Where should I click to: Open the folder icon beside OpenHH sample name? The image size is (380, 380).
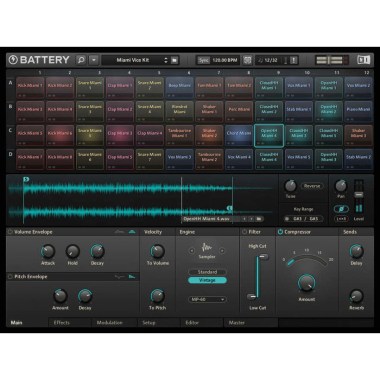[259, 219]
